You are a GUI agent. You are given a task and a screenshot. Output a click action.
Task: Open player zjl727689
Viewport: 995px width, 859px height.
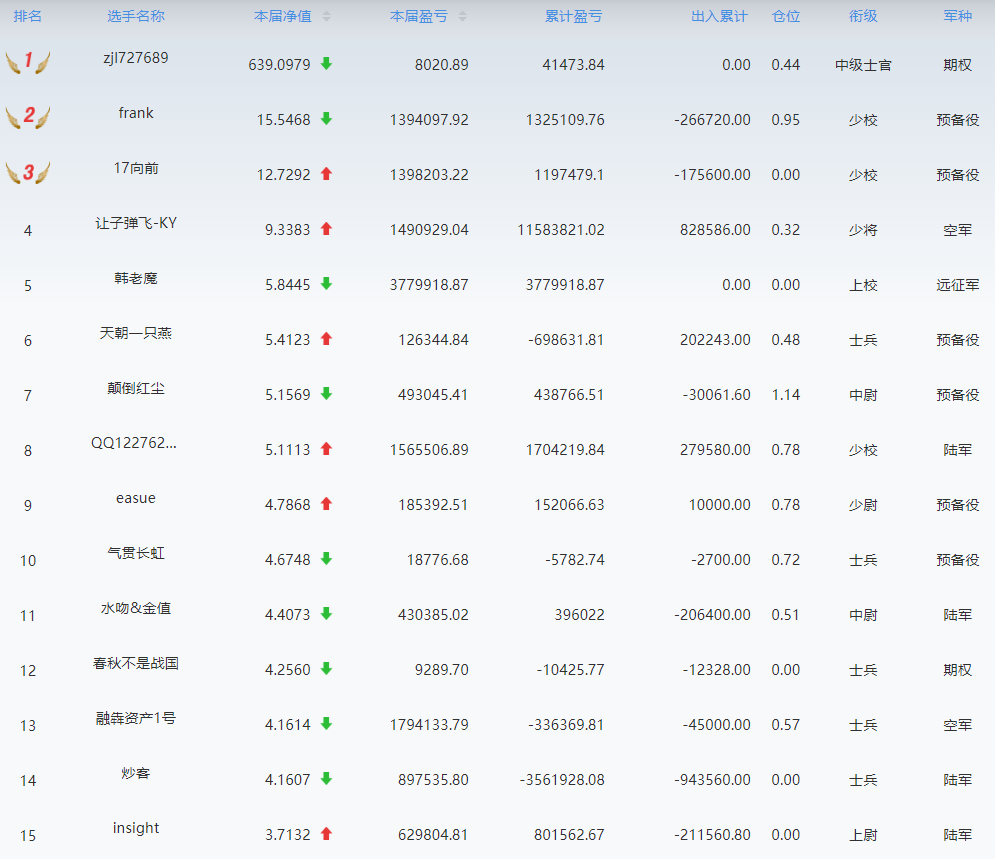[x=136, y=58]
